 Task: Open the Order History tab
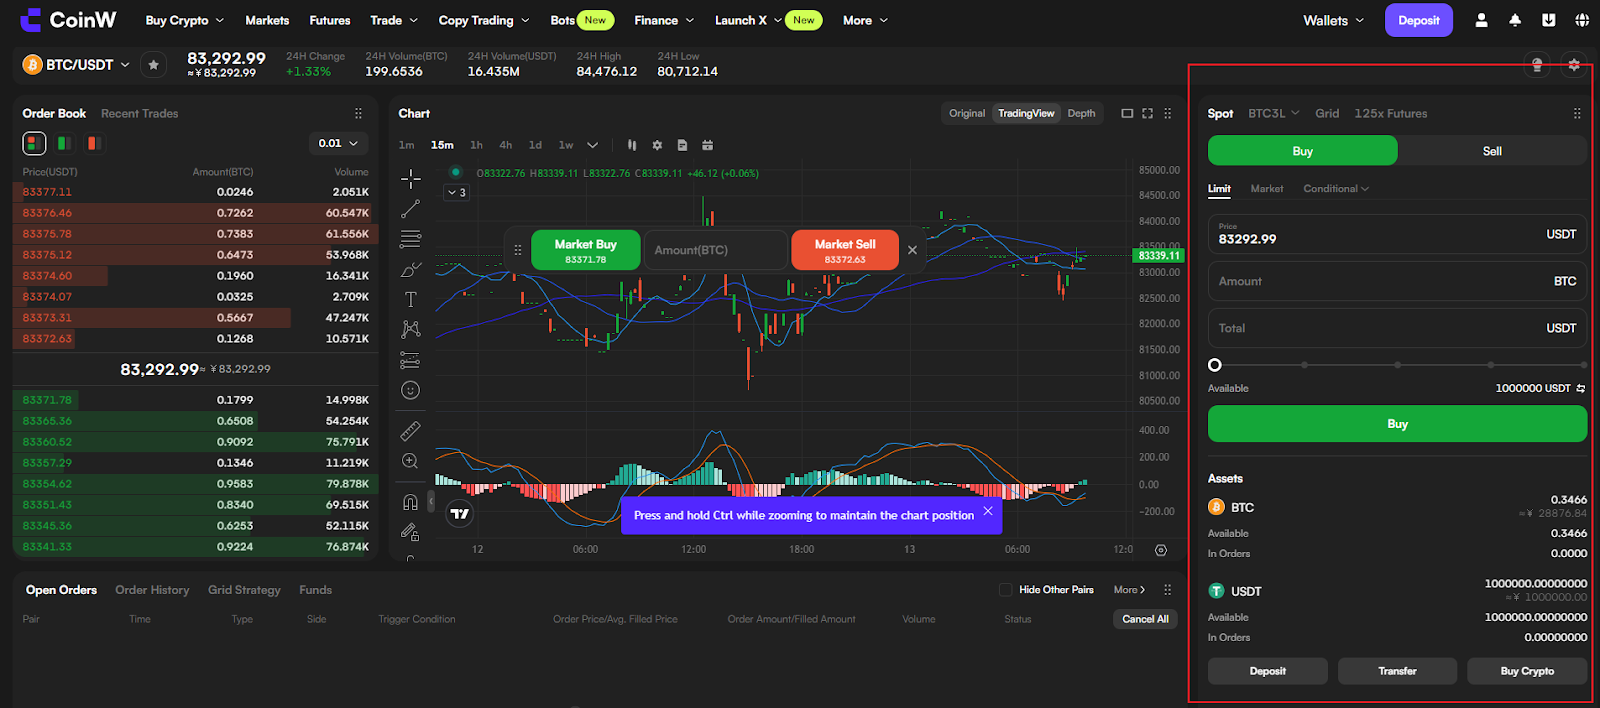[x=152, y=590]
